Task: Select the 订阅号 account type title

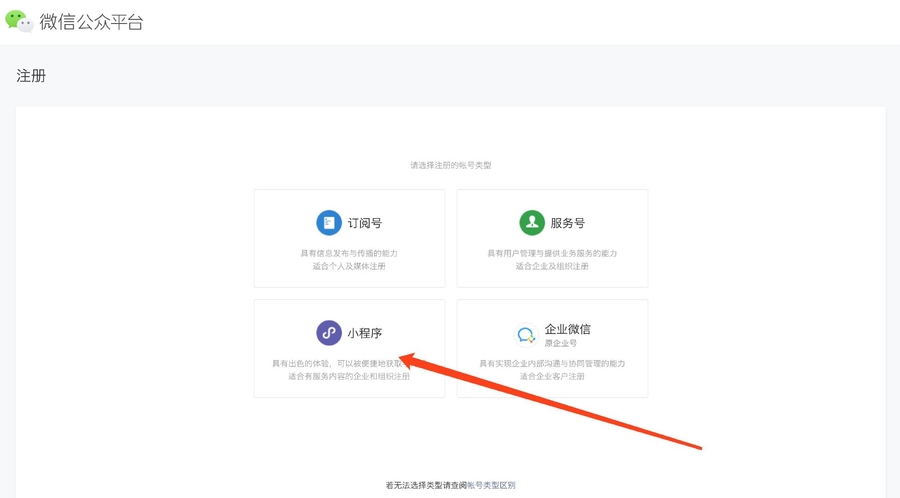Action: tap(365, 224)
